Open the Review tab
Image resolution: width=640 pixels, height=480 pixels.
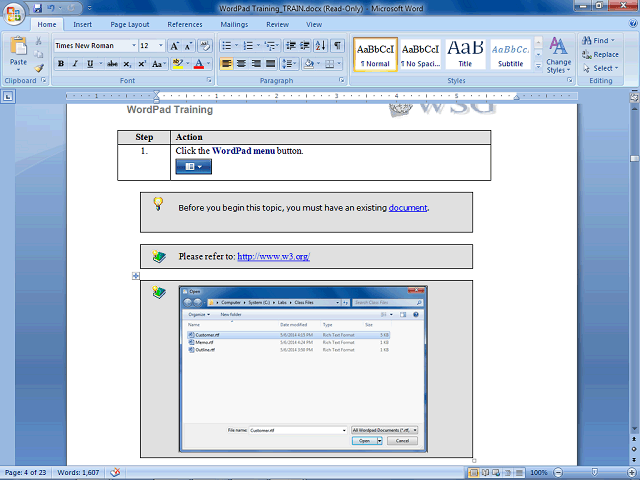point(278,24)
